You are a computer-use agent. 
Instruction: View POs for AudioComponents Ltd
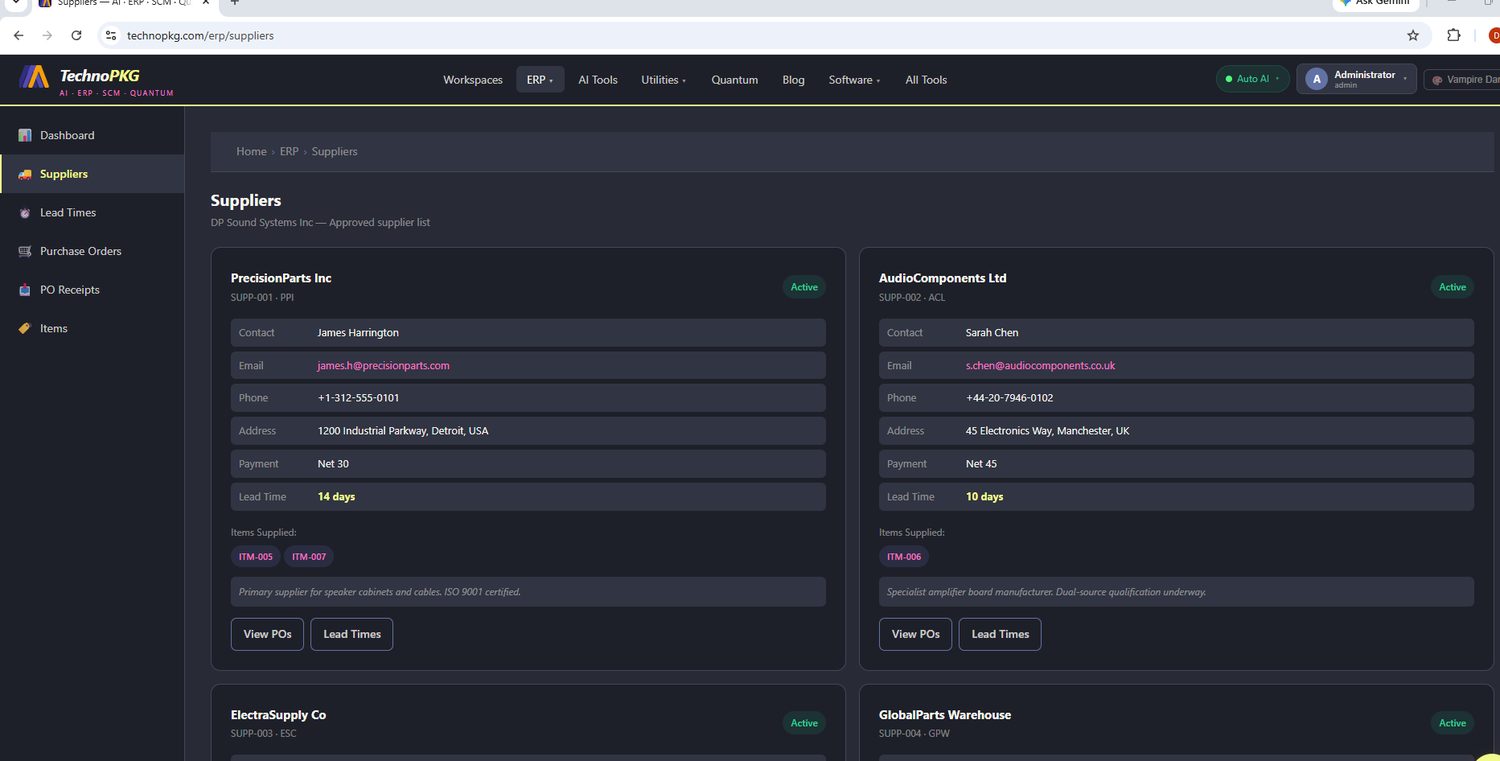(915, 634)
